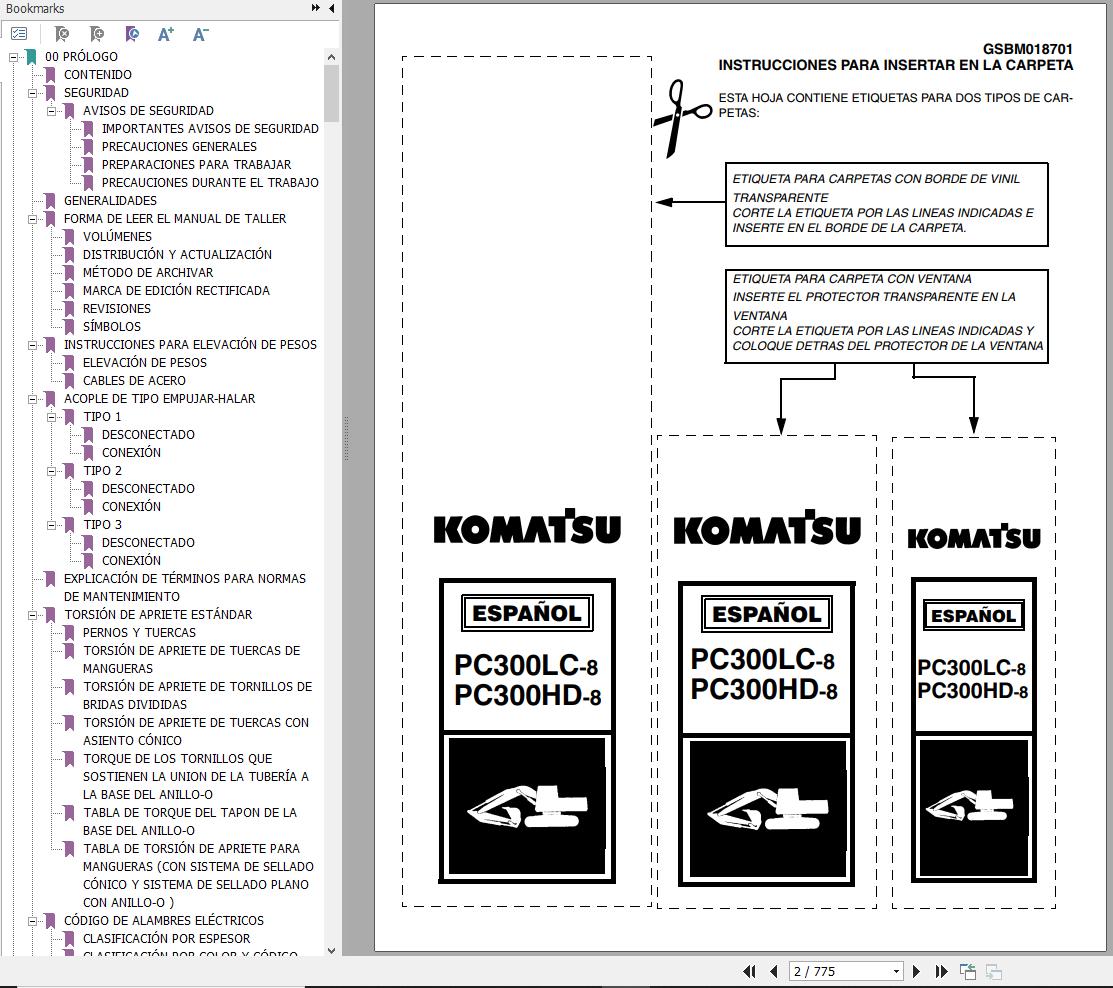Open the GENERALIDADES bookmark

pos(110,201)
